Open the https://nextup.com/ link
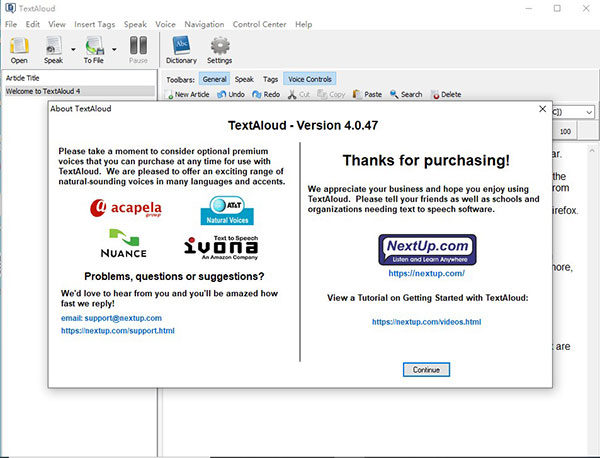Screen dimensions: 600x458 (427, 273)
